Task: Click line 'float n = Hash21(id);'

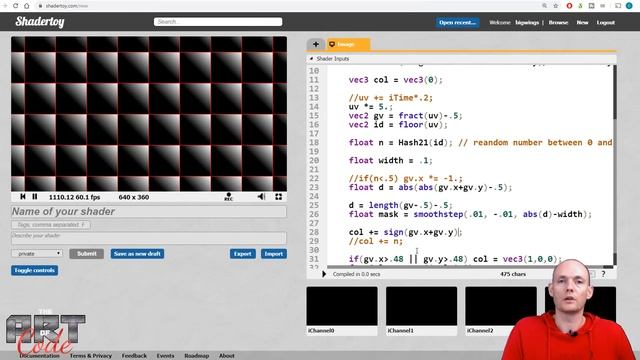Action: click(401, 142)
